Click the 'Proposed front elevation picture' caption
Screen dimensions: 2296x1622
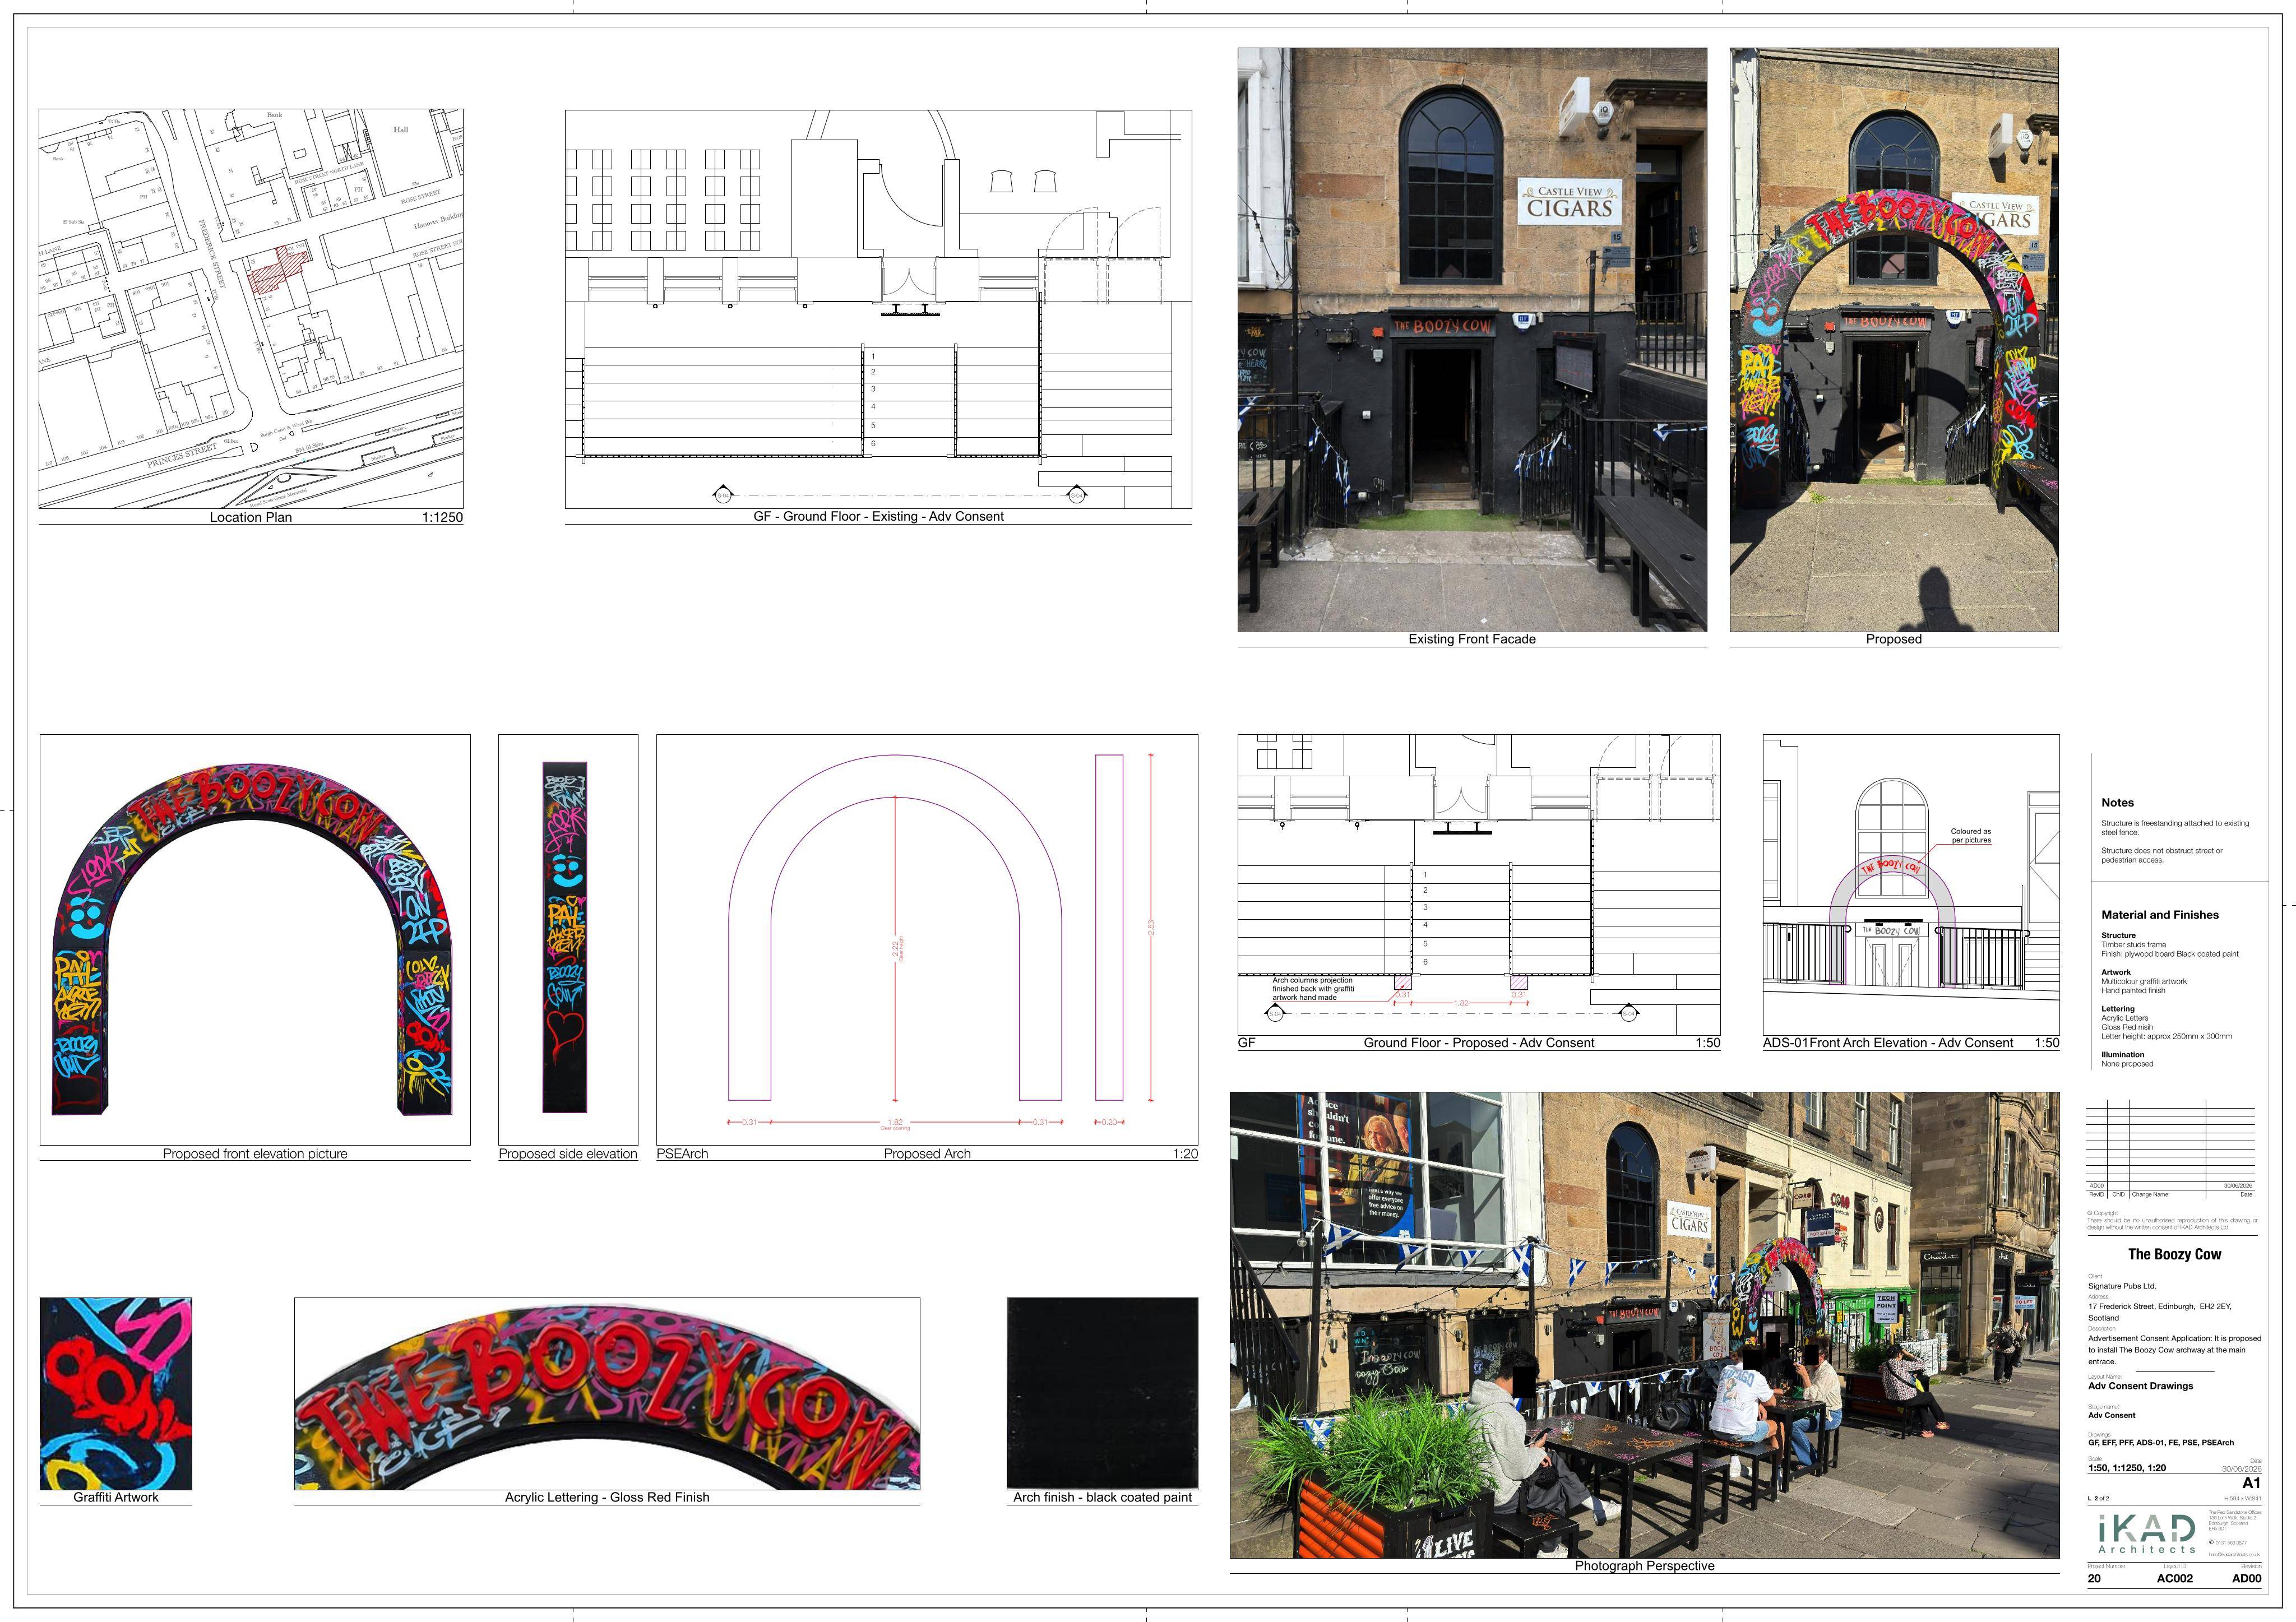pyautogui.click(x=255, y=1153)
